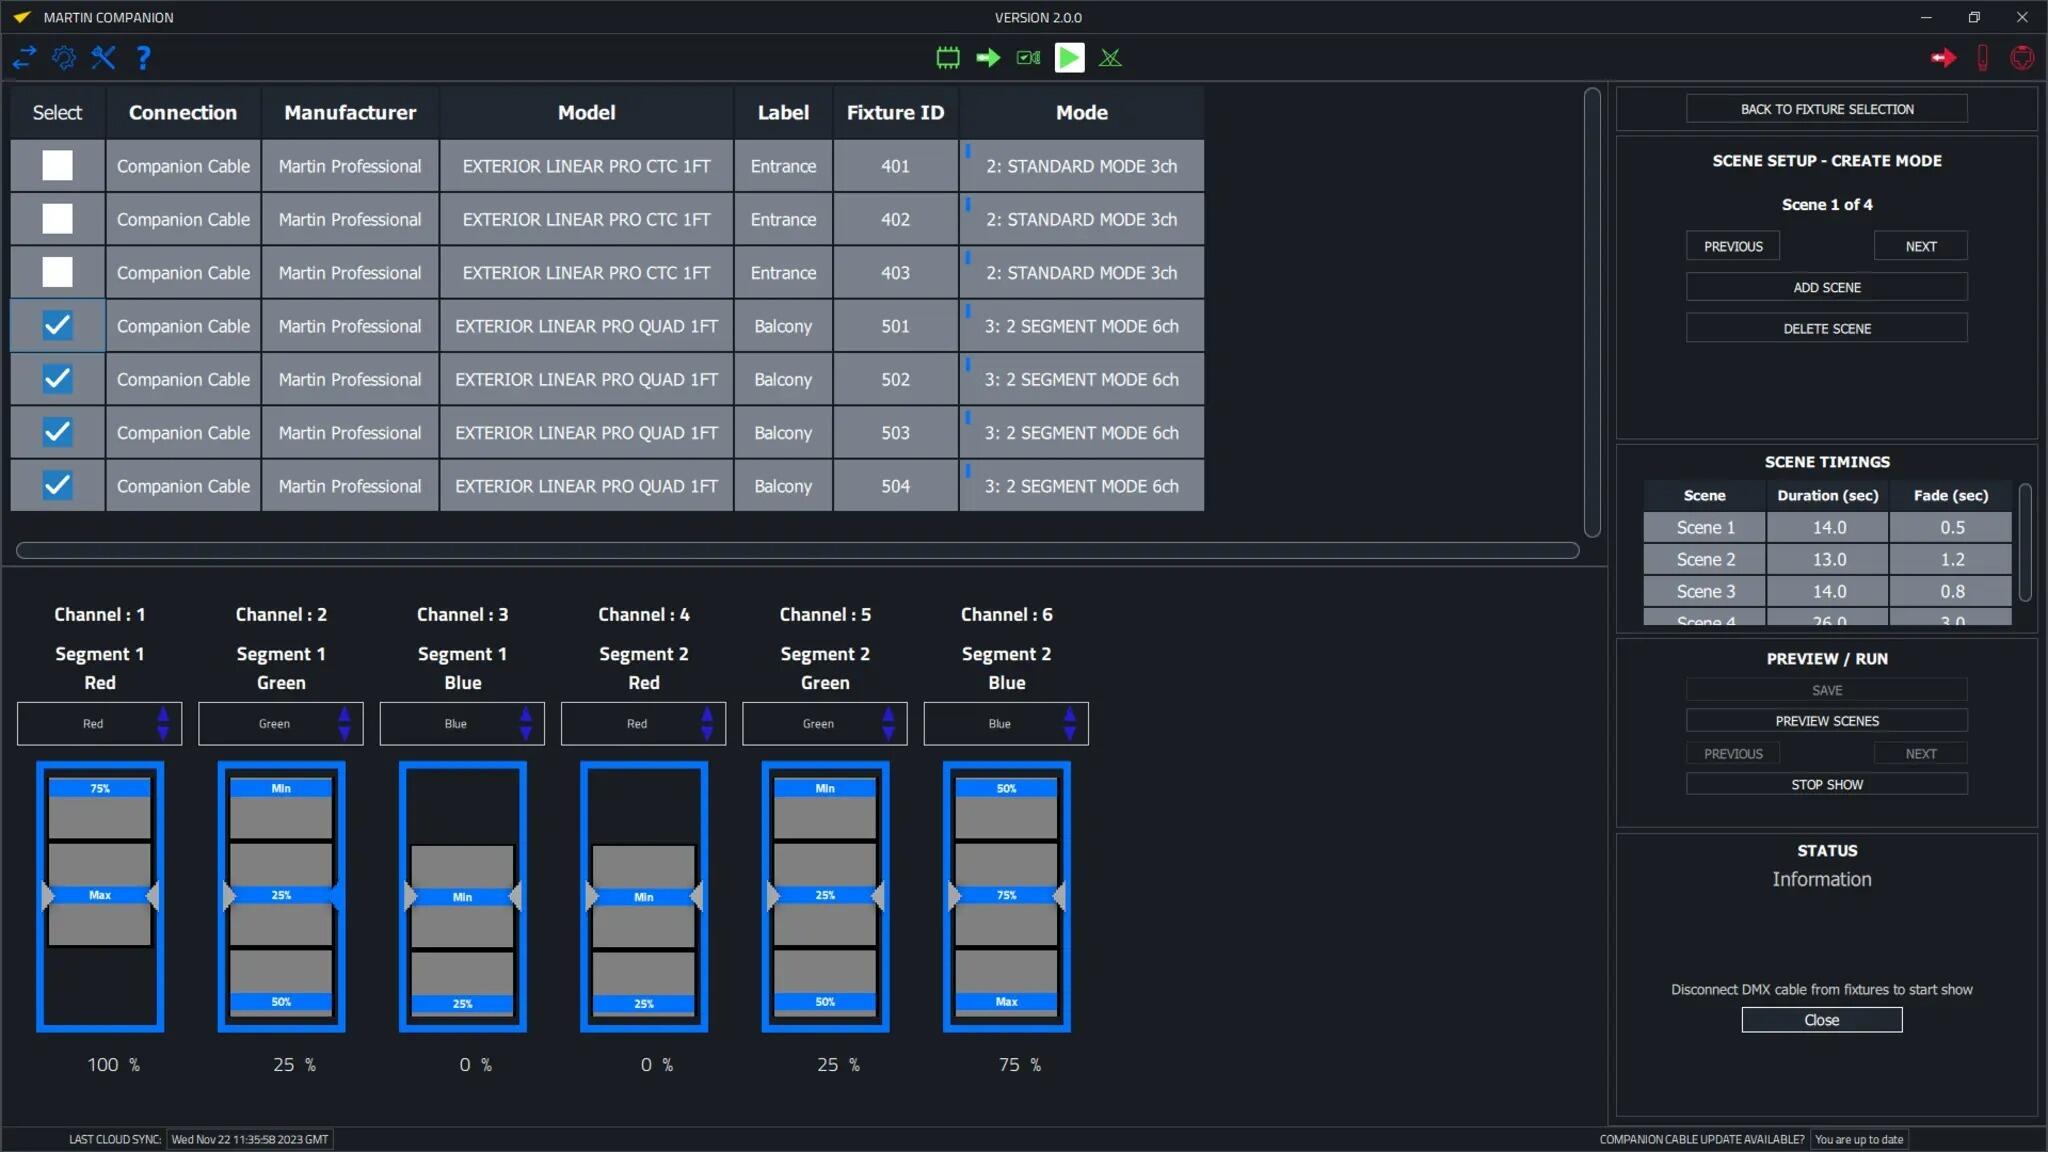Click the red arrow icon at top right
Viewport: 2048px width, 1152px height.
click(1943, 58)
